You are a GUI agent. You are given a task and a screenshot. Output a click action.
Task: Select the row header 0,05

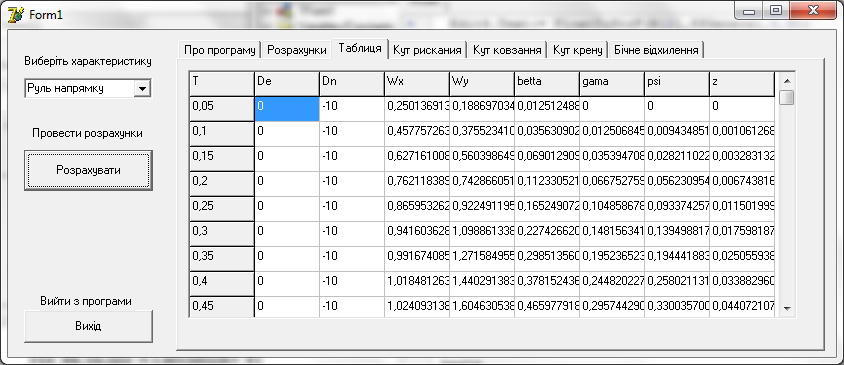pos(221,109)
